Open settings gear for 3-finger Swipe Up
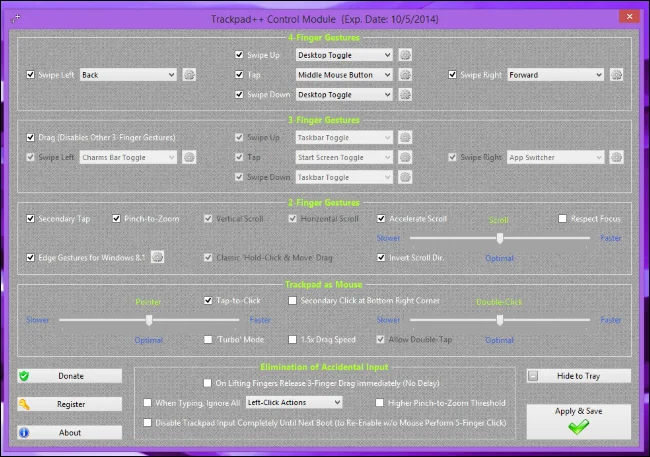This screenshot has height=457, width=650. (405, 137)
